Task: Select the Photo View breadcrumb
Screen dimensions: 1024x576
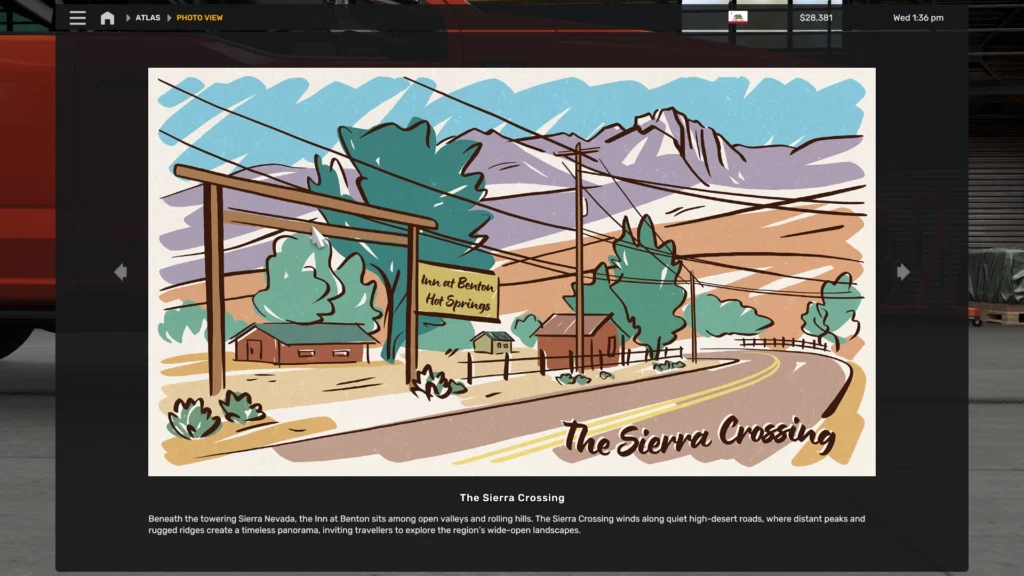Action: click(x=199, y=18)
